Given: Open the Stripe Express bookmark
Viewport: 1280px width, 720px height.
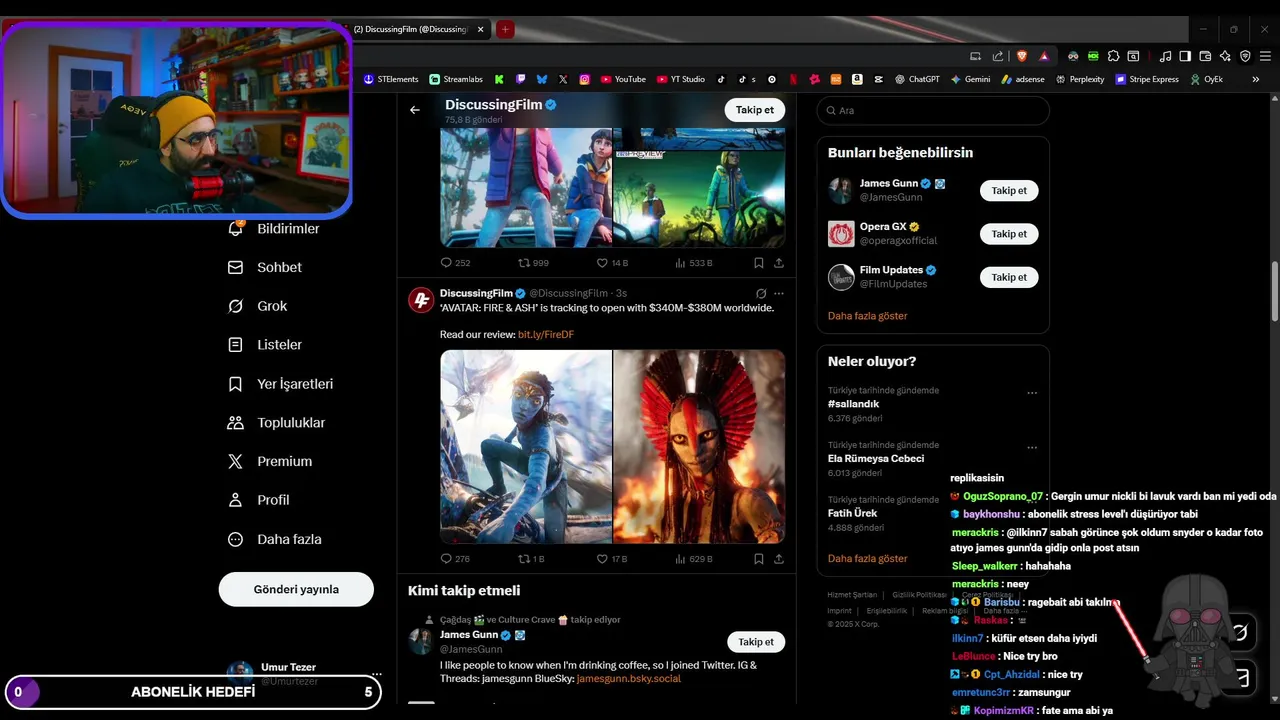Looking at the screenshot, I should click(1147, 79).
